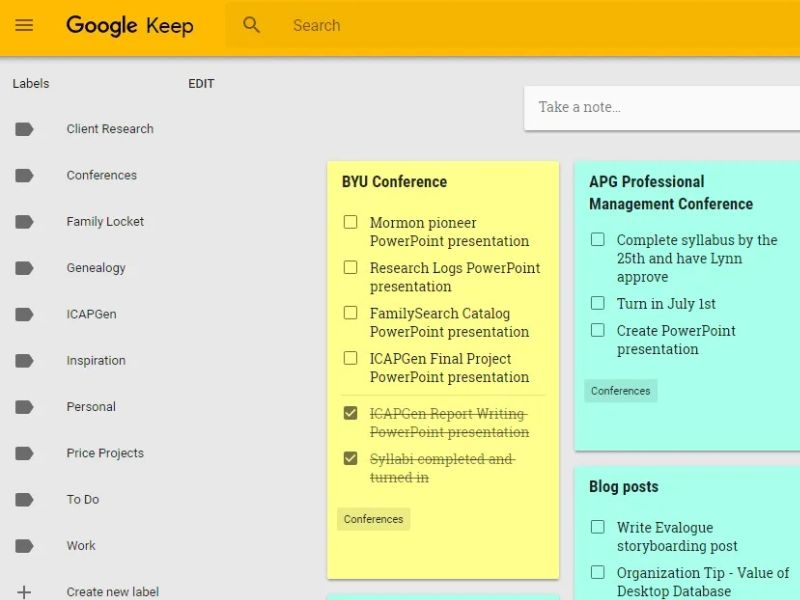Viewport: 800px width, 600px height.
Task: Open the Inspiration label icon
Action: click(25, 360)
